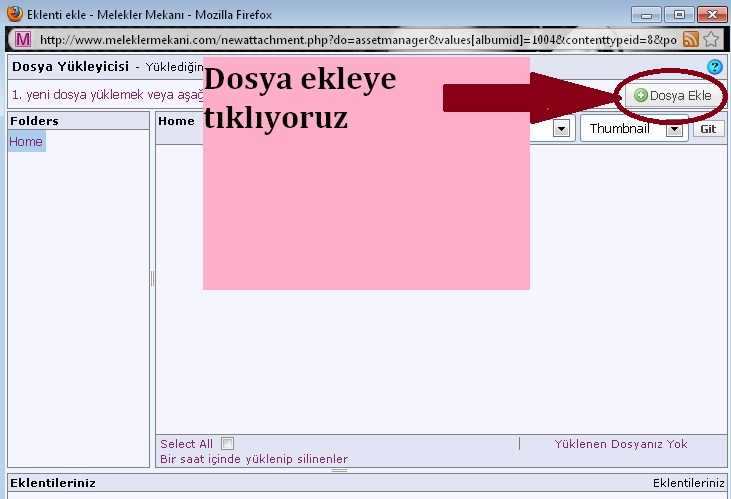Open the blue help question mark icon
This screenshot has width=731, height=499.
pos(714,67)
